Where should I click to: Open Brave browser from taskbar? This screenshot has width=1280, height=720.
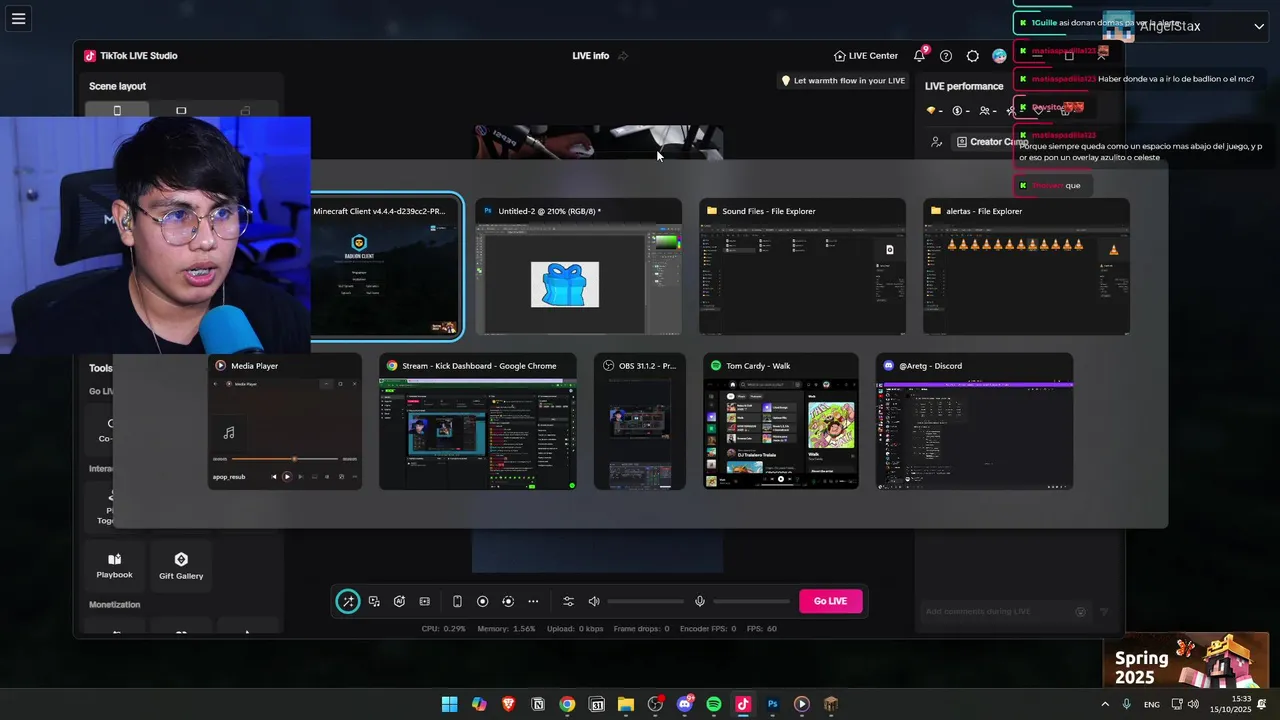[508, 704]
